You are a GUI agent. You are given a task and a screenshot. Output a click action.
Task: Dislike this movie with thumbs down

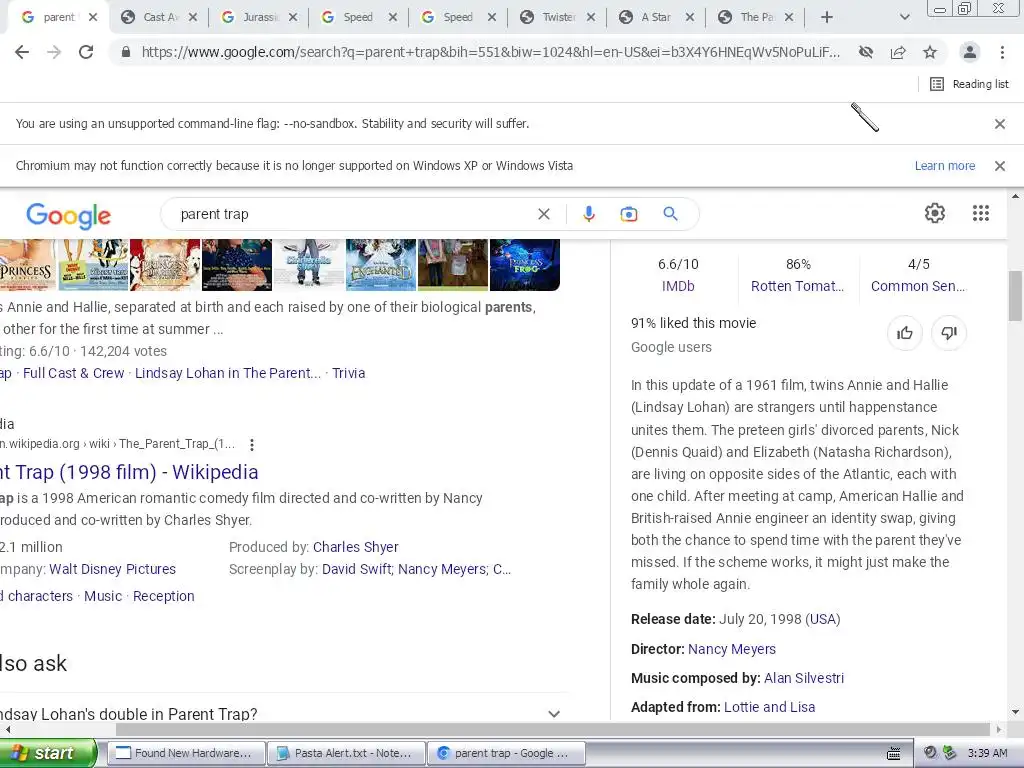(949, 334)
